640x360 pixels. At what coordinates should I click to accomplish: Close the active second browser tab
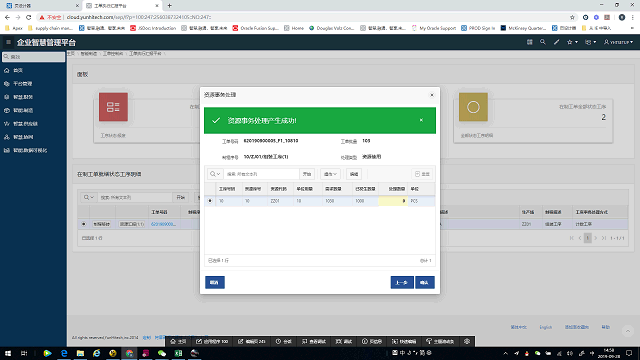click(x=157, y=6)
